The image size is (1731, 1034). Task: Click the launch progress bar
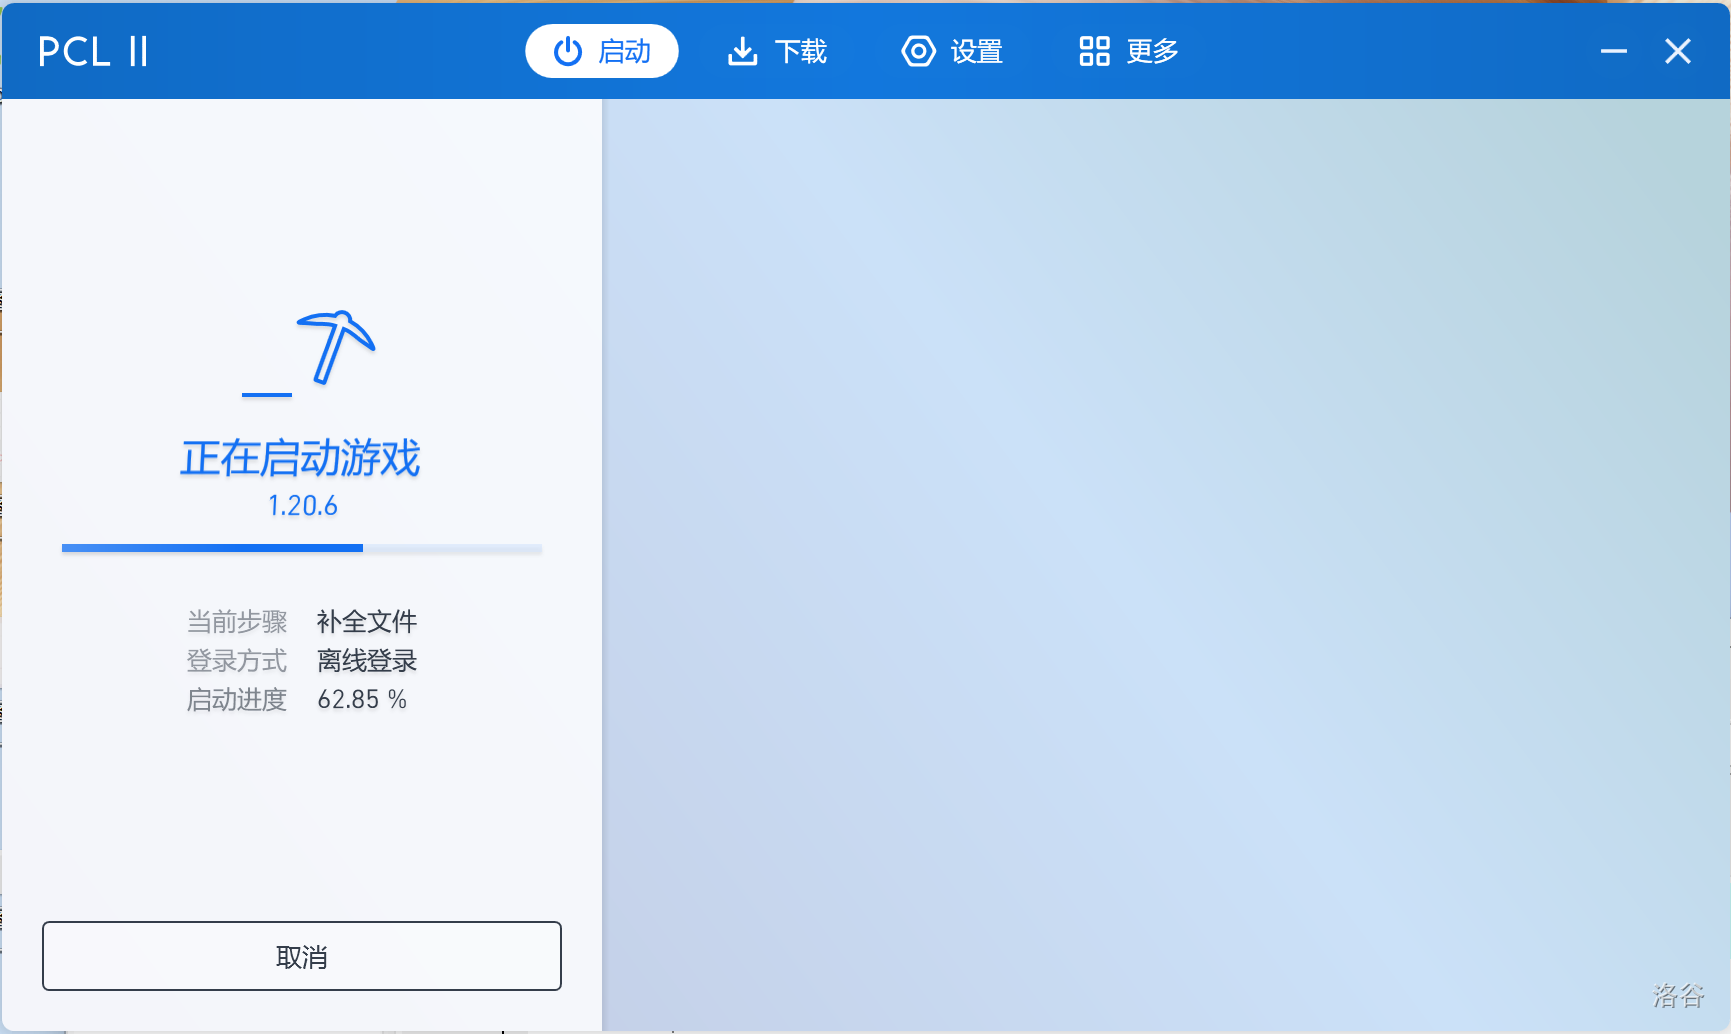point(302,548)
